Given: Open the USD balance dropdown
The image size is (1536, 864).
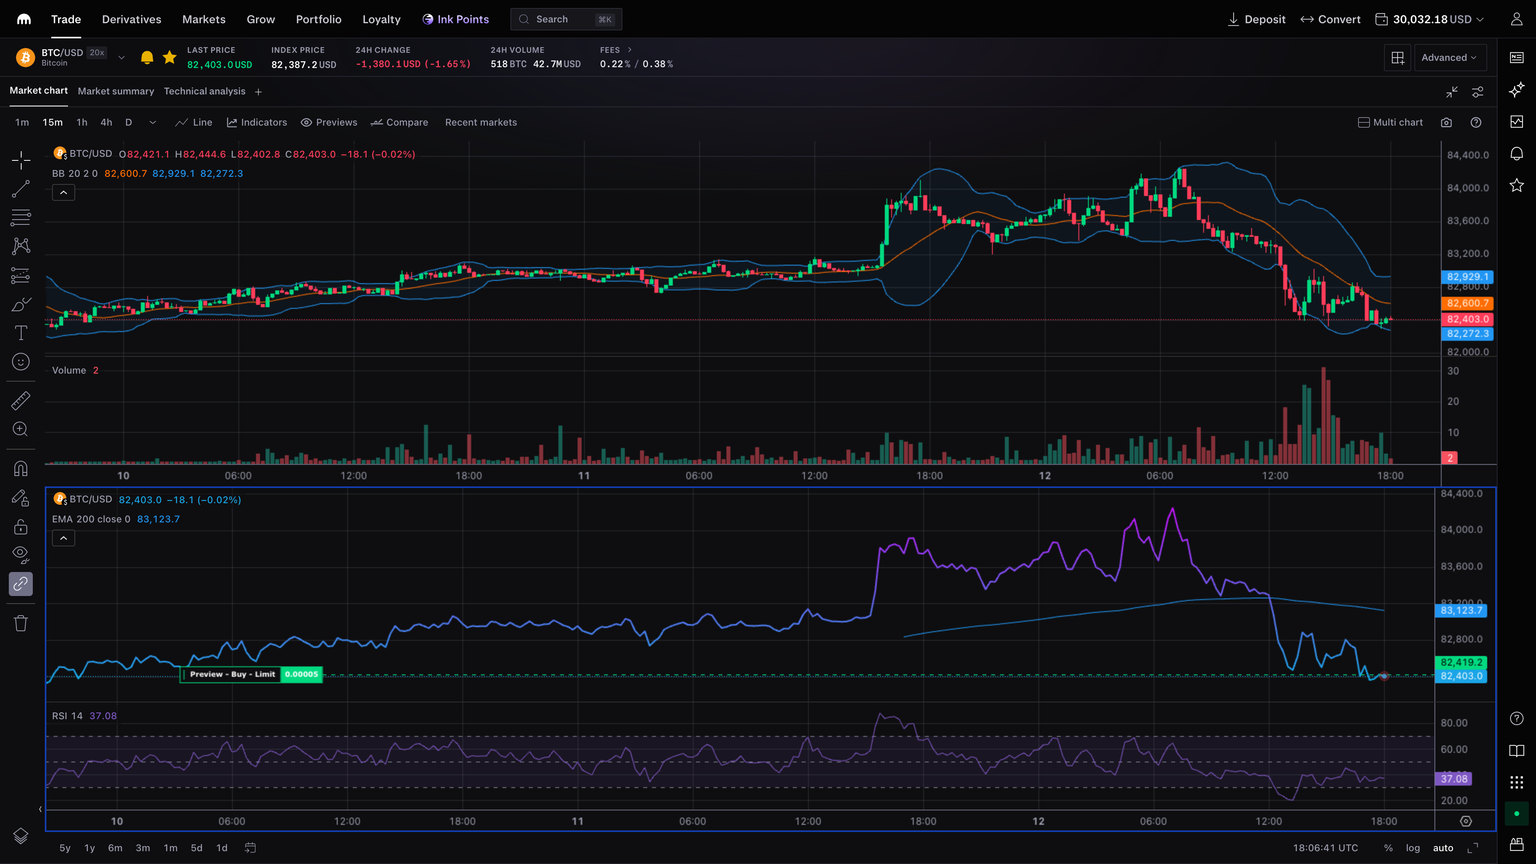Looking at the screenshot, I should 1430,19.
